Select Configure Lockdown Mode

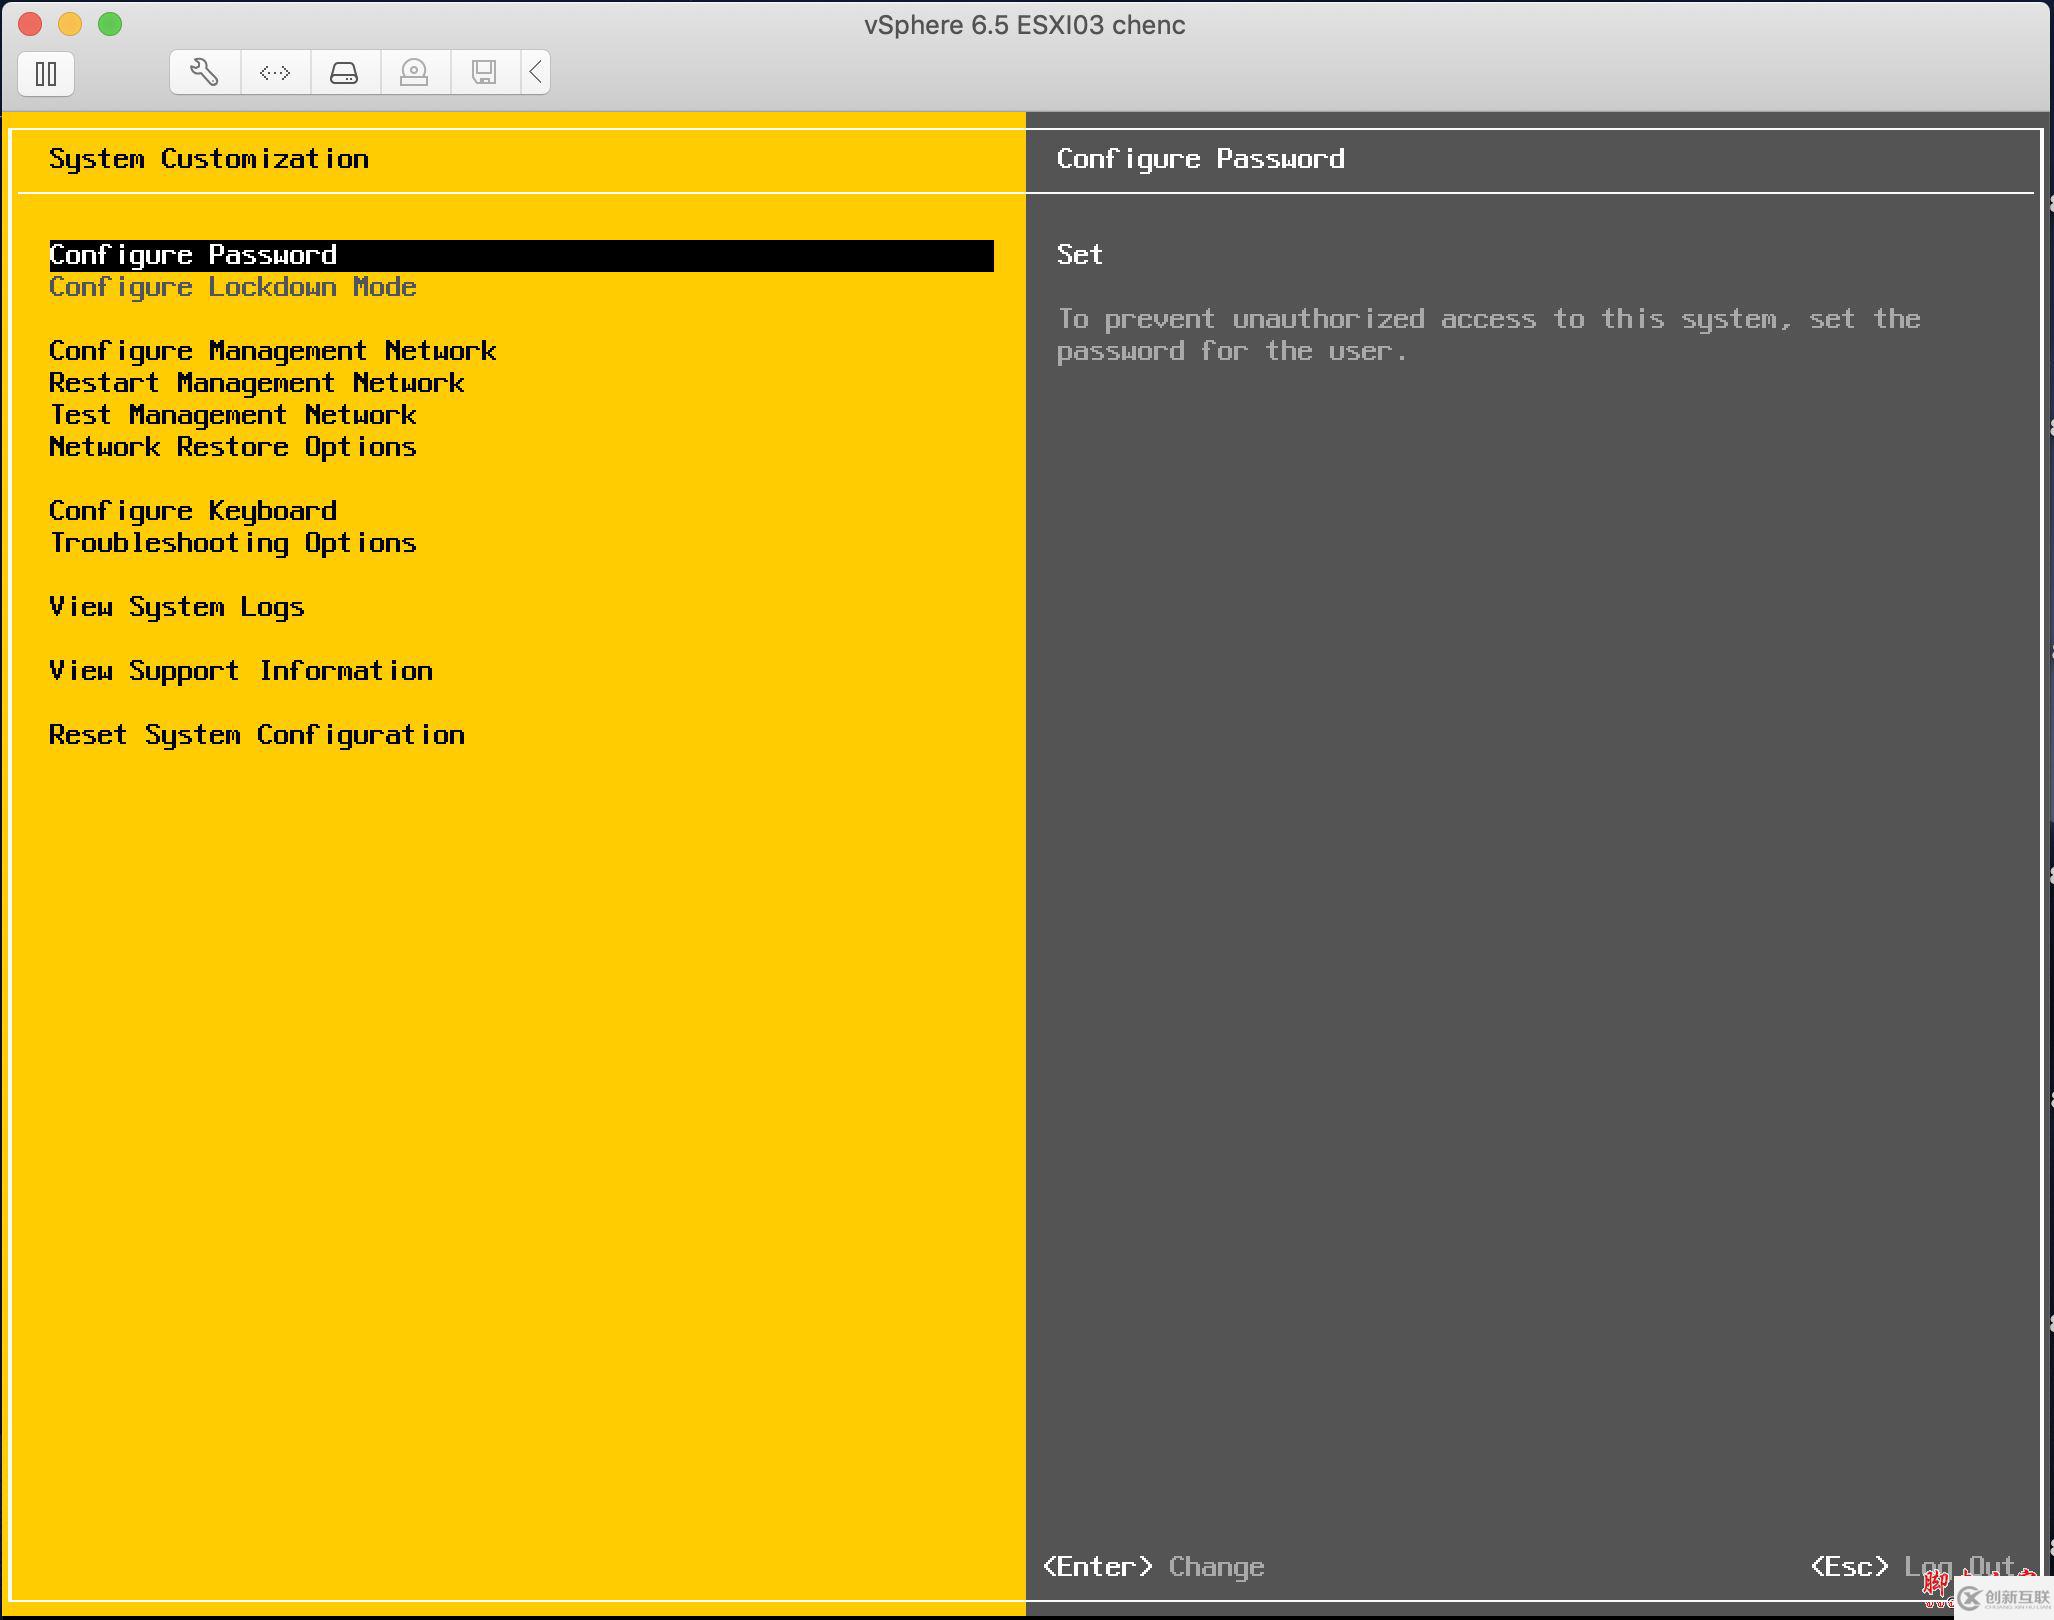click(232, 287)
